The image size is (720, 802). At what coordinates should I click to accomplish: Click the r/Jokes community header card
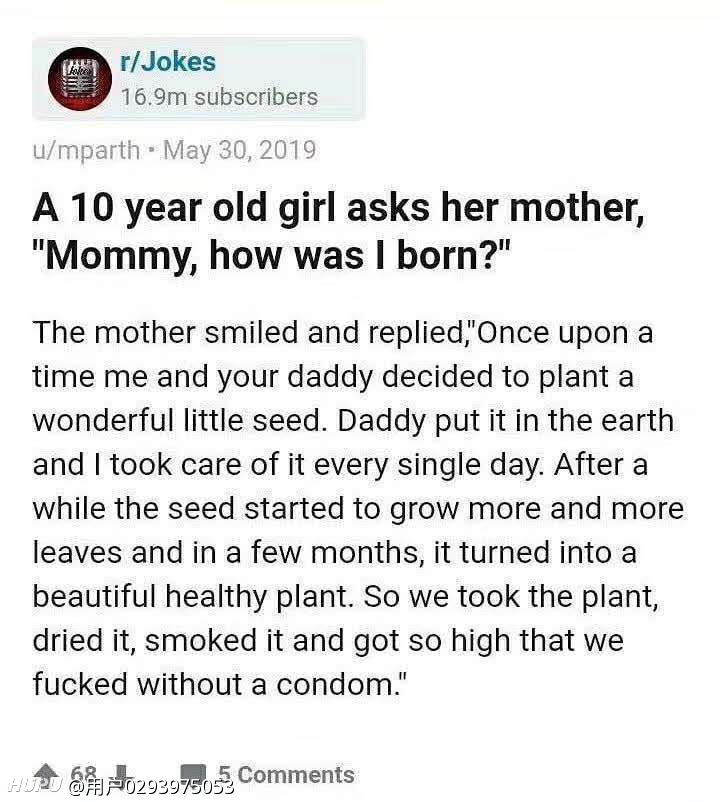(x=199, y=79)
